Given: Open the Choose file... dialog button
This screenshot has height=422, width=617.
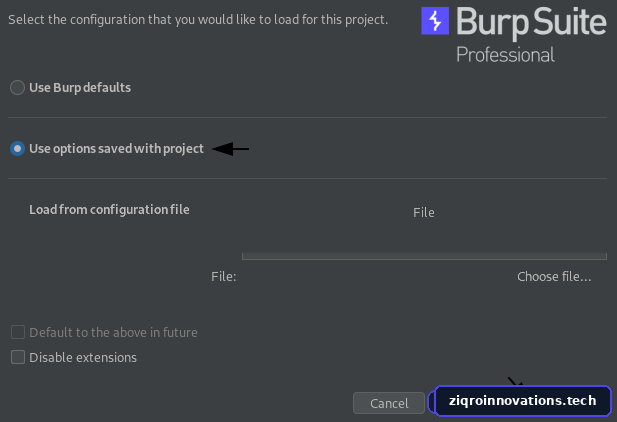Looking at the screenshot, I should pos(554,276).
